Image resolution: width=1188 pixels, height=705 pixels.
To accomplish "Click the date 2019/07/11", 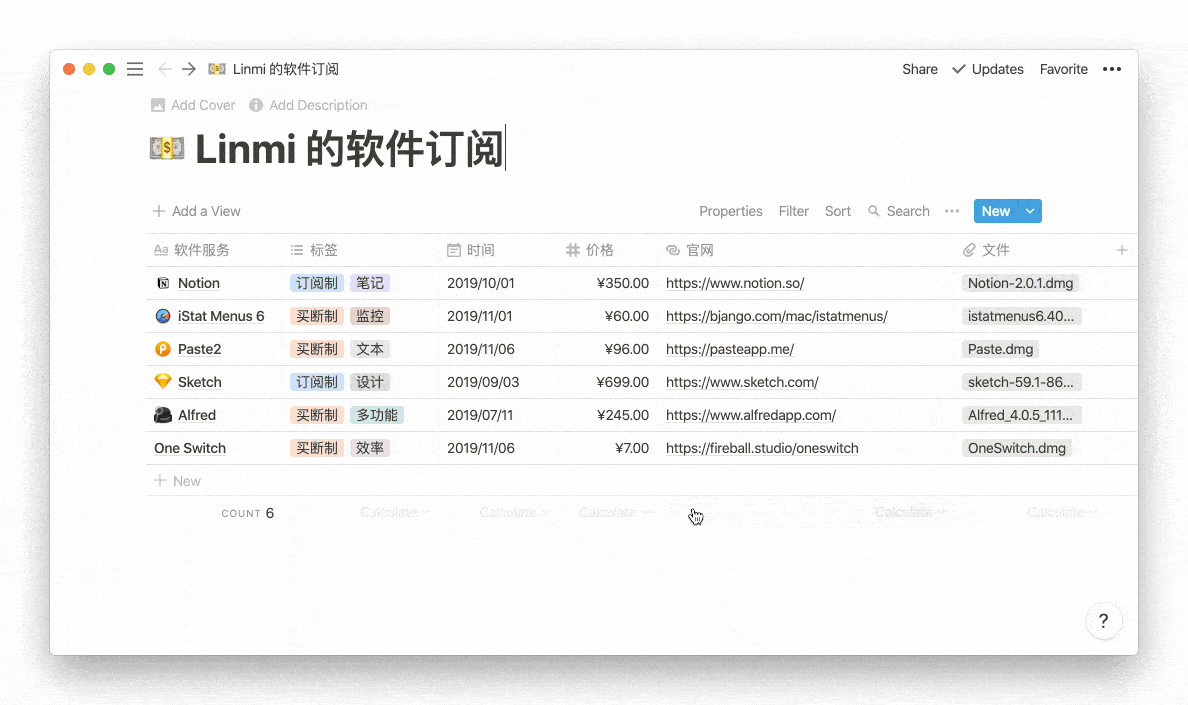I will [480, 415].
